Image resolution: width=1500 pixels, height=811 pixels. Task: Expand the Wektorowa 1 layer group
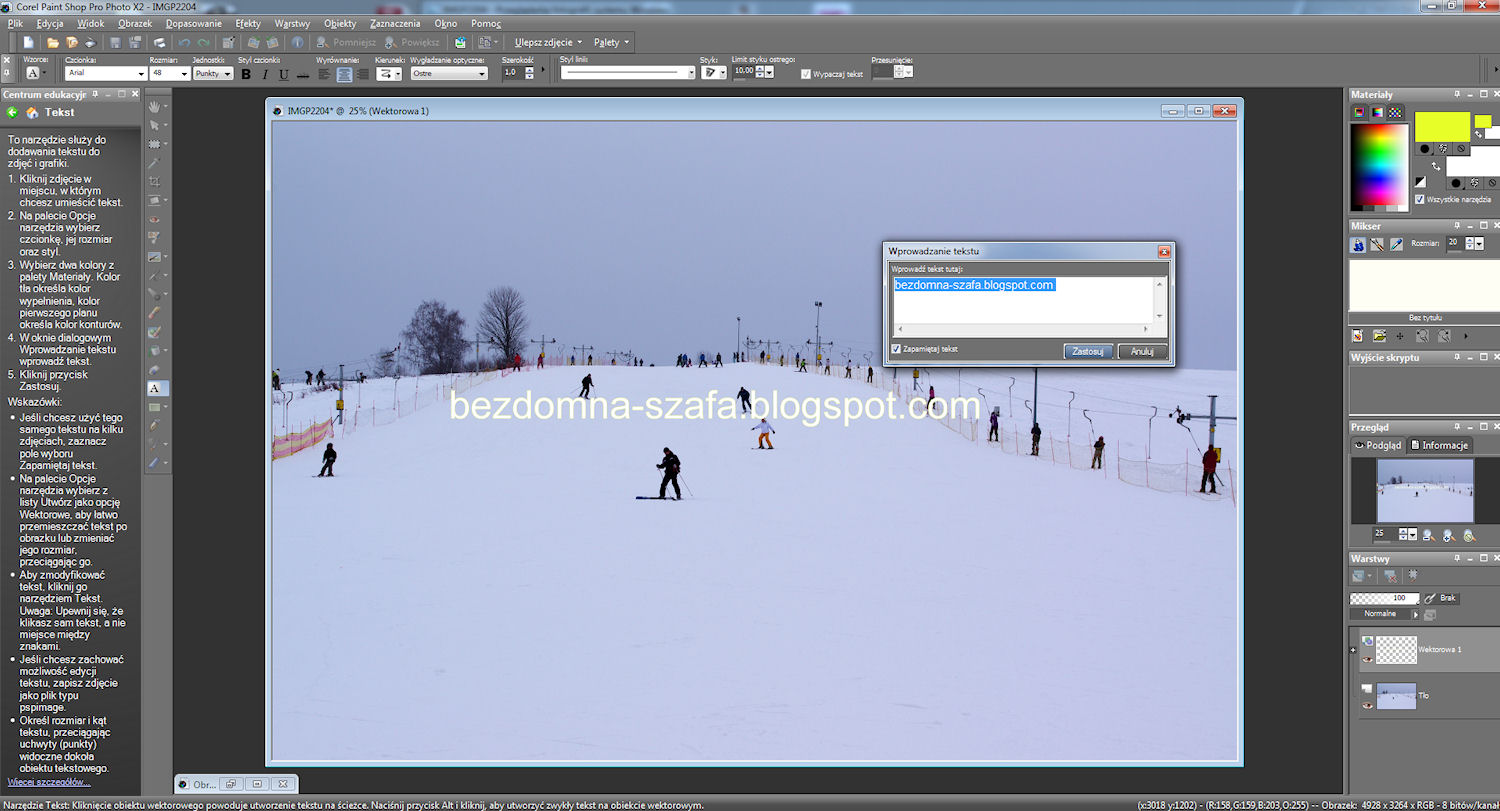pyautogui.click(x=1353, y=650)
